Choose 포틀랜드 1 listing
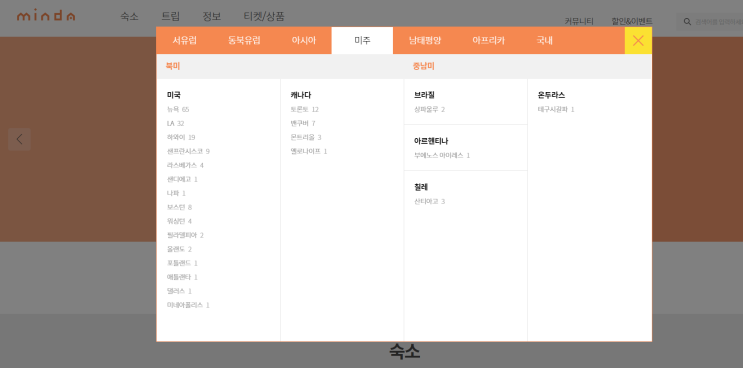 pyautogui.click(x=182, y=263)
